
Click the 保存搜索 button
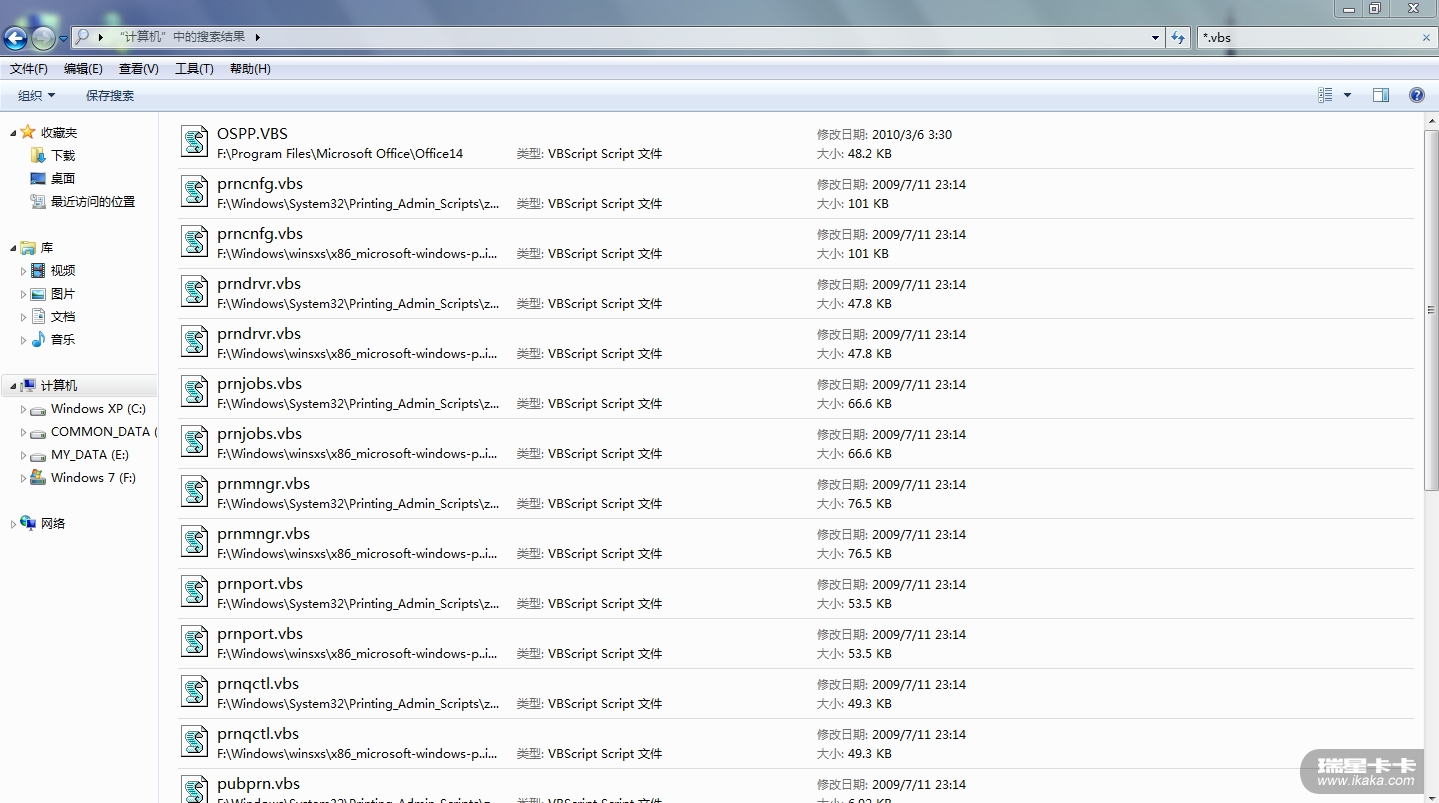110,96
